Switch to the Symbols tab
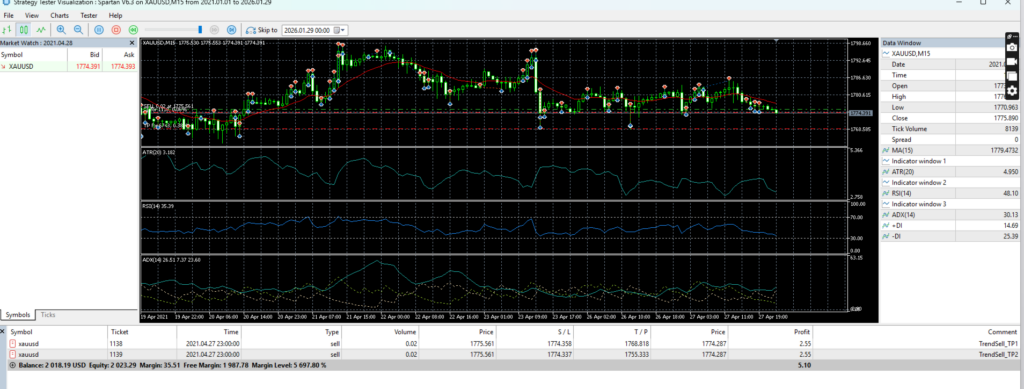Viewport: 1024px width, 389px height. click(18, 315)
